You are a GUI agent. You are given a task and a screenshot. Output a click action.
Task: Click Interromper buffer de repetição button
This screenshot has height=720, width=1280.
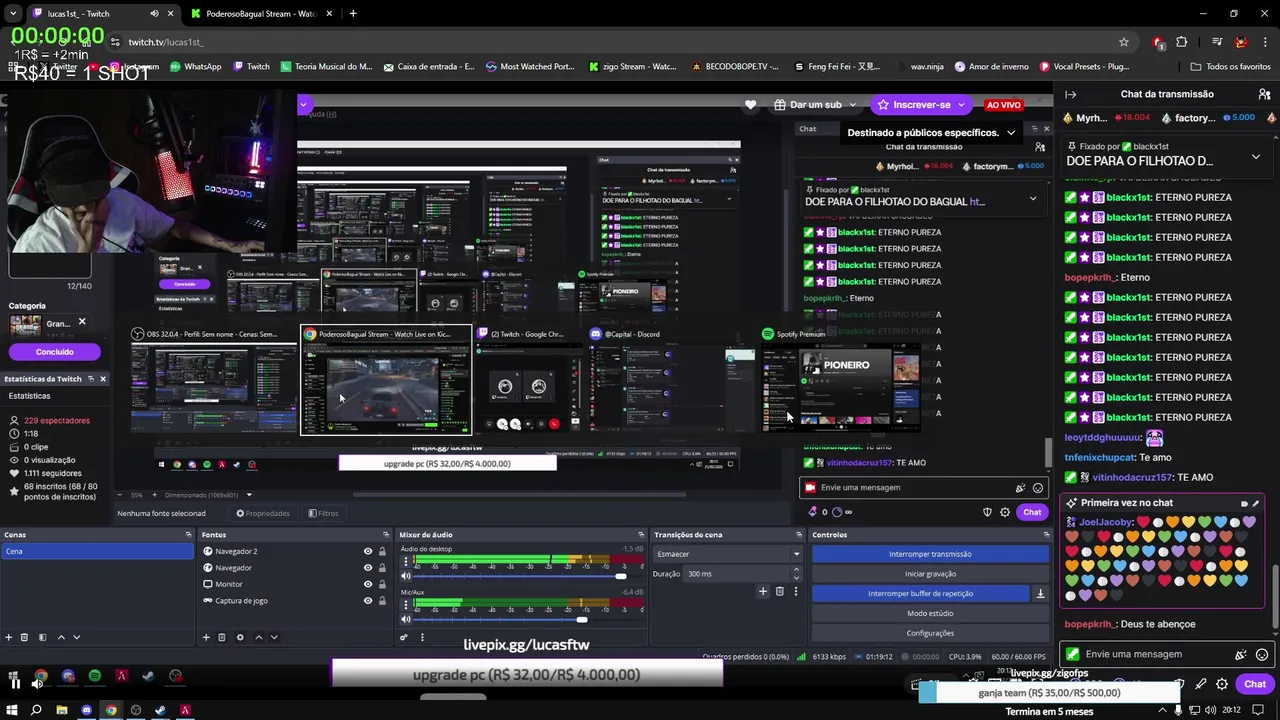(x=920, y=593)
